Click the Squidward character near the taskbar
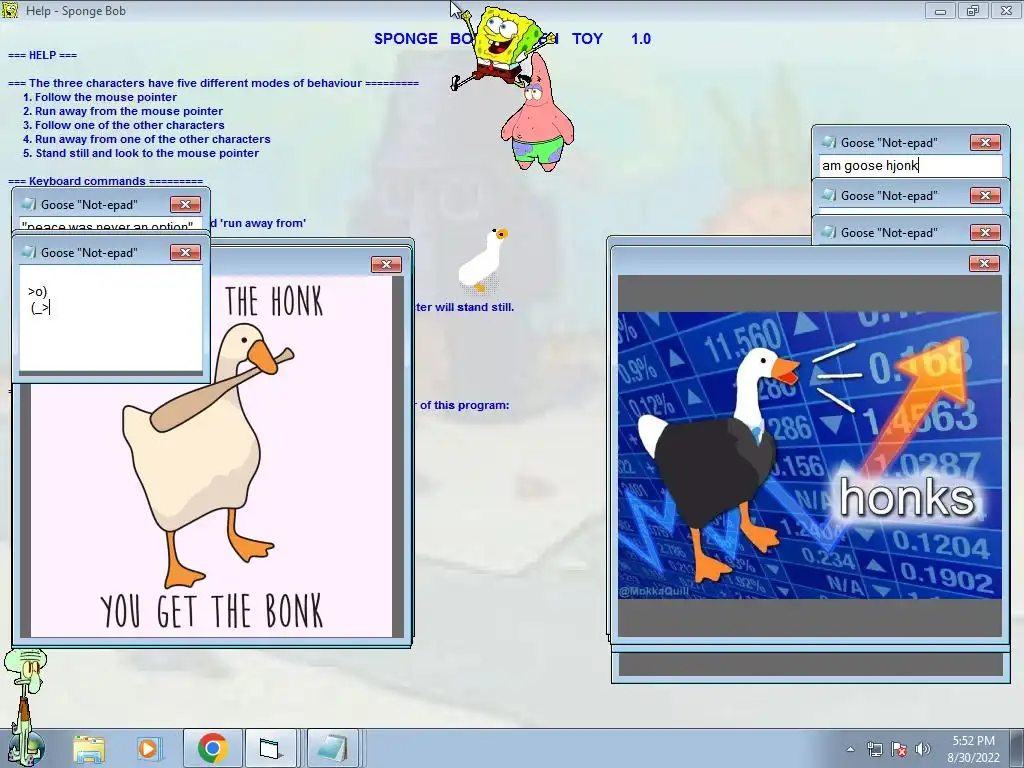The image size is (1024, 768). tap(25, 705)
